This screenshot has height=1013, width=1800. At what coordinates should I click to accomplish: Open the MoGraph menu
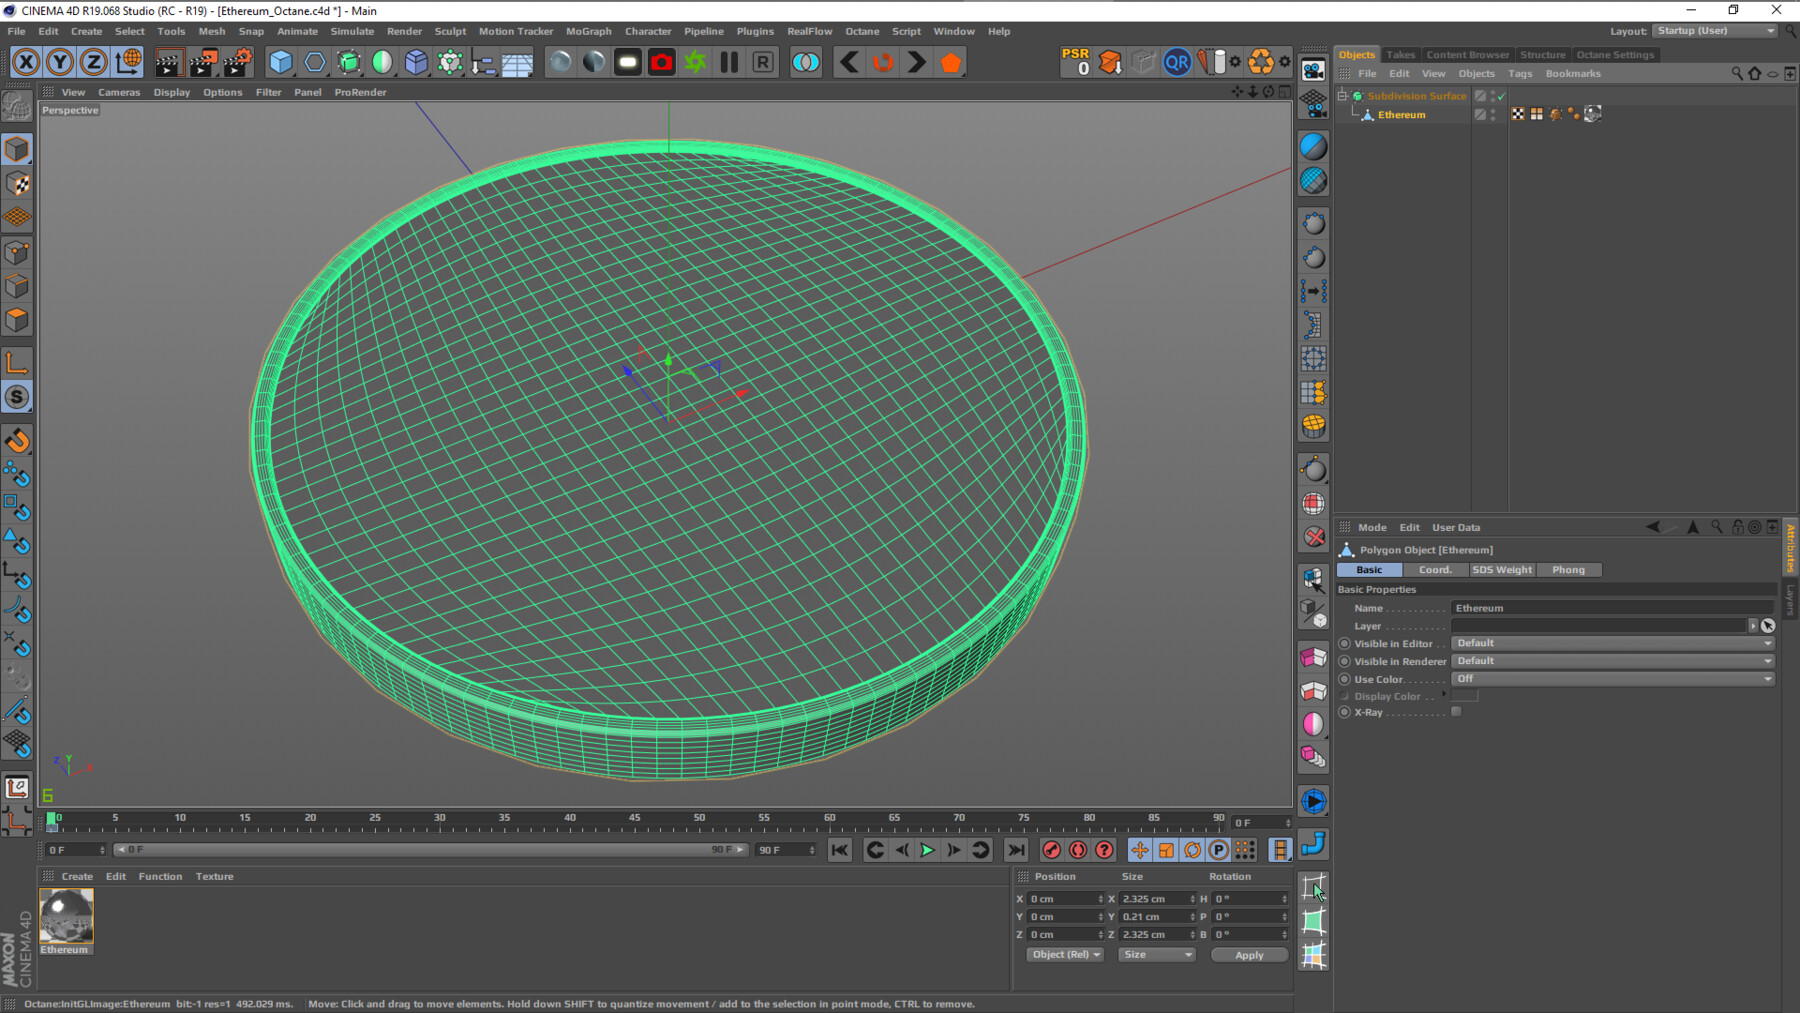point(588,31)
